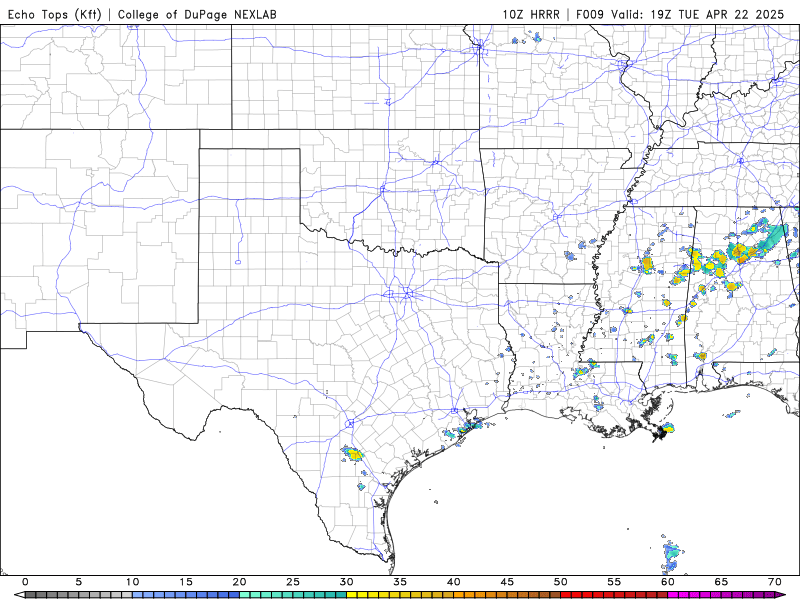Click the "F009 Valid: 19Z TUE APR 22 2025" text
This screenshot has height=600, width=800.
[680, 14]
